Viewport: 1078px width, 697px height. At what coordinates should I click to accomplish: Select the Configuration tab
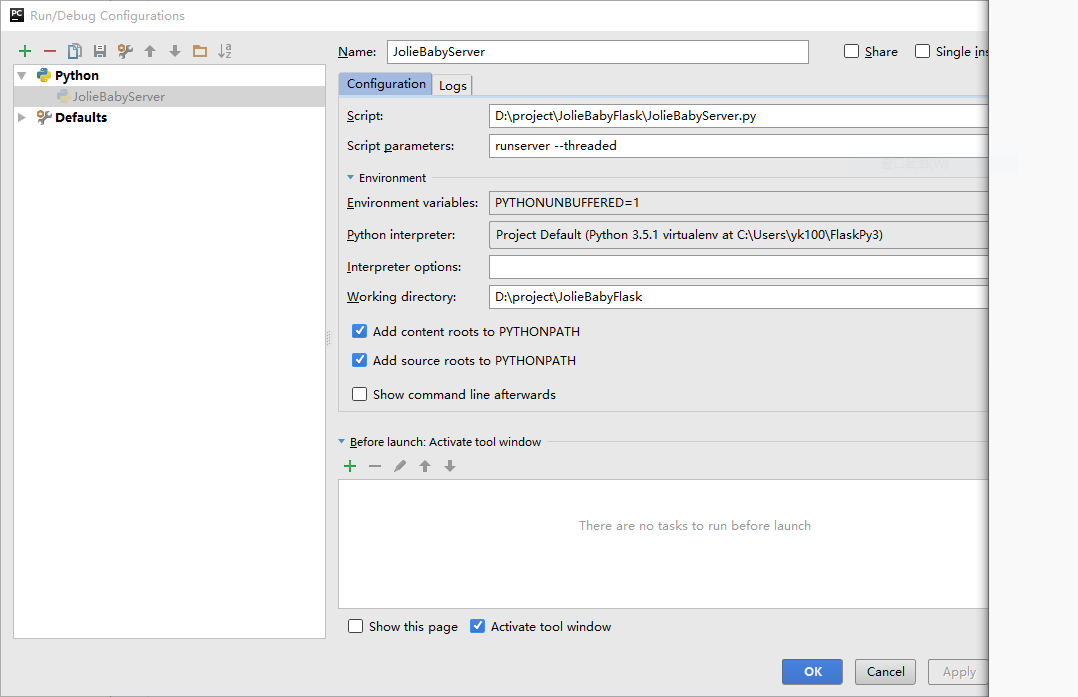386,84
